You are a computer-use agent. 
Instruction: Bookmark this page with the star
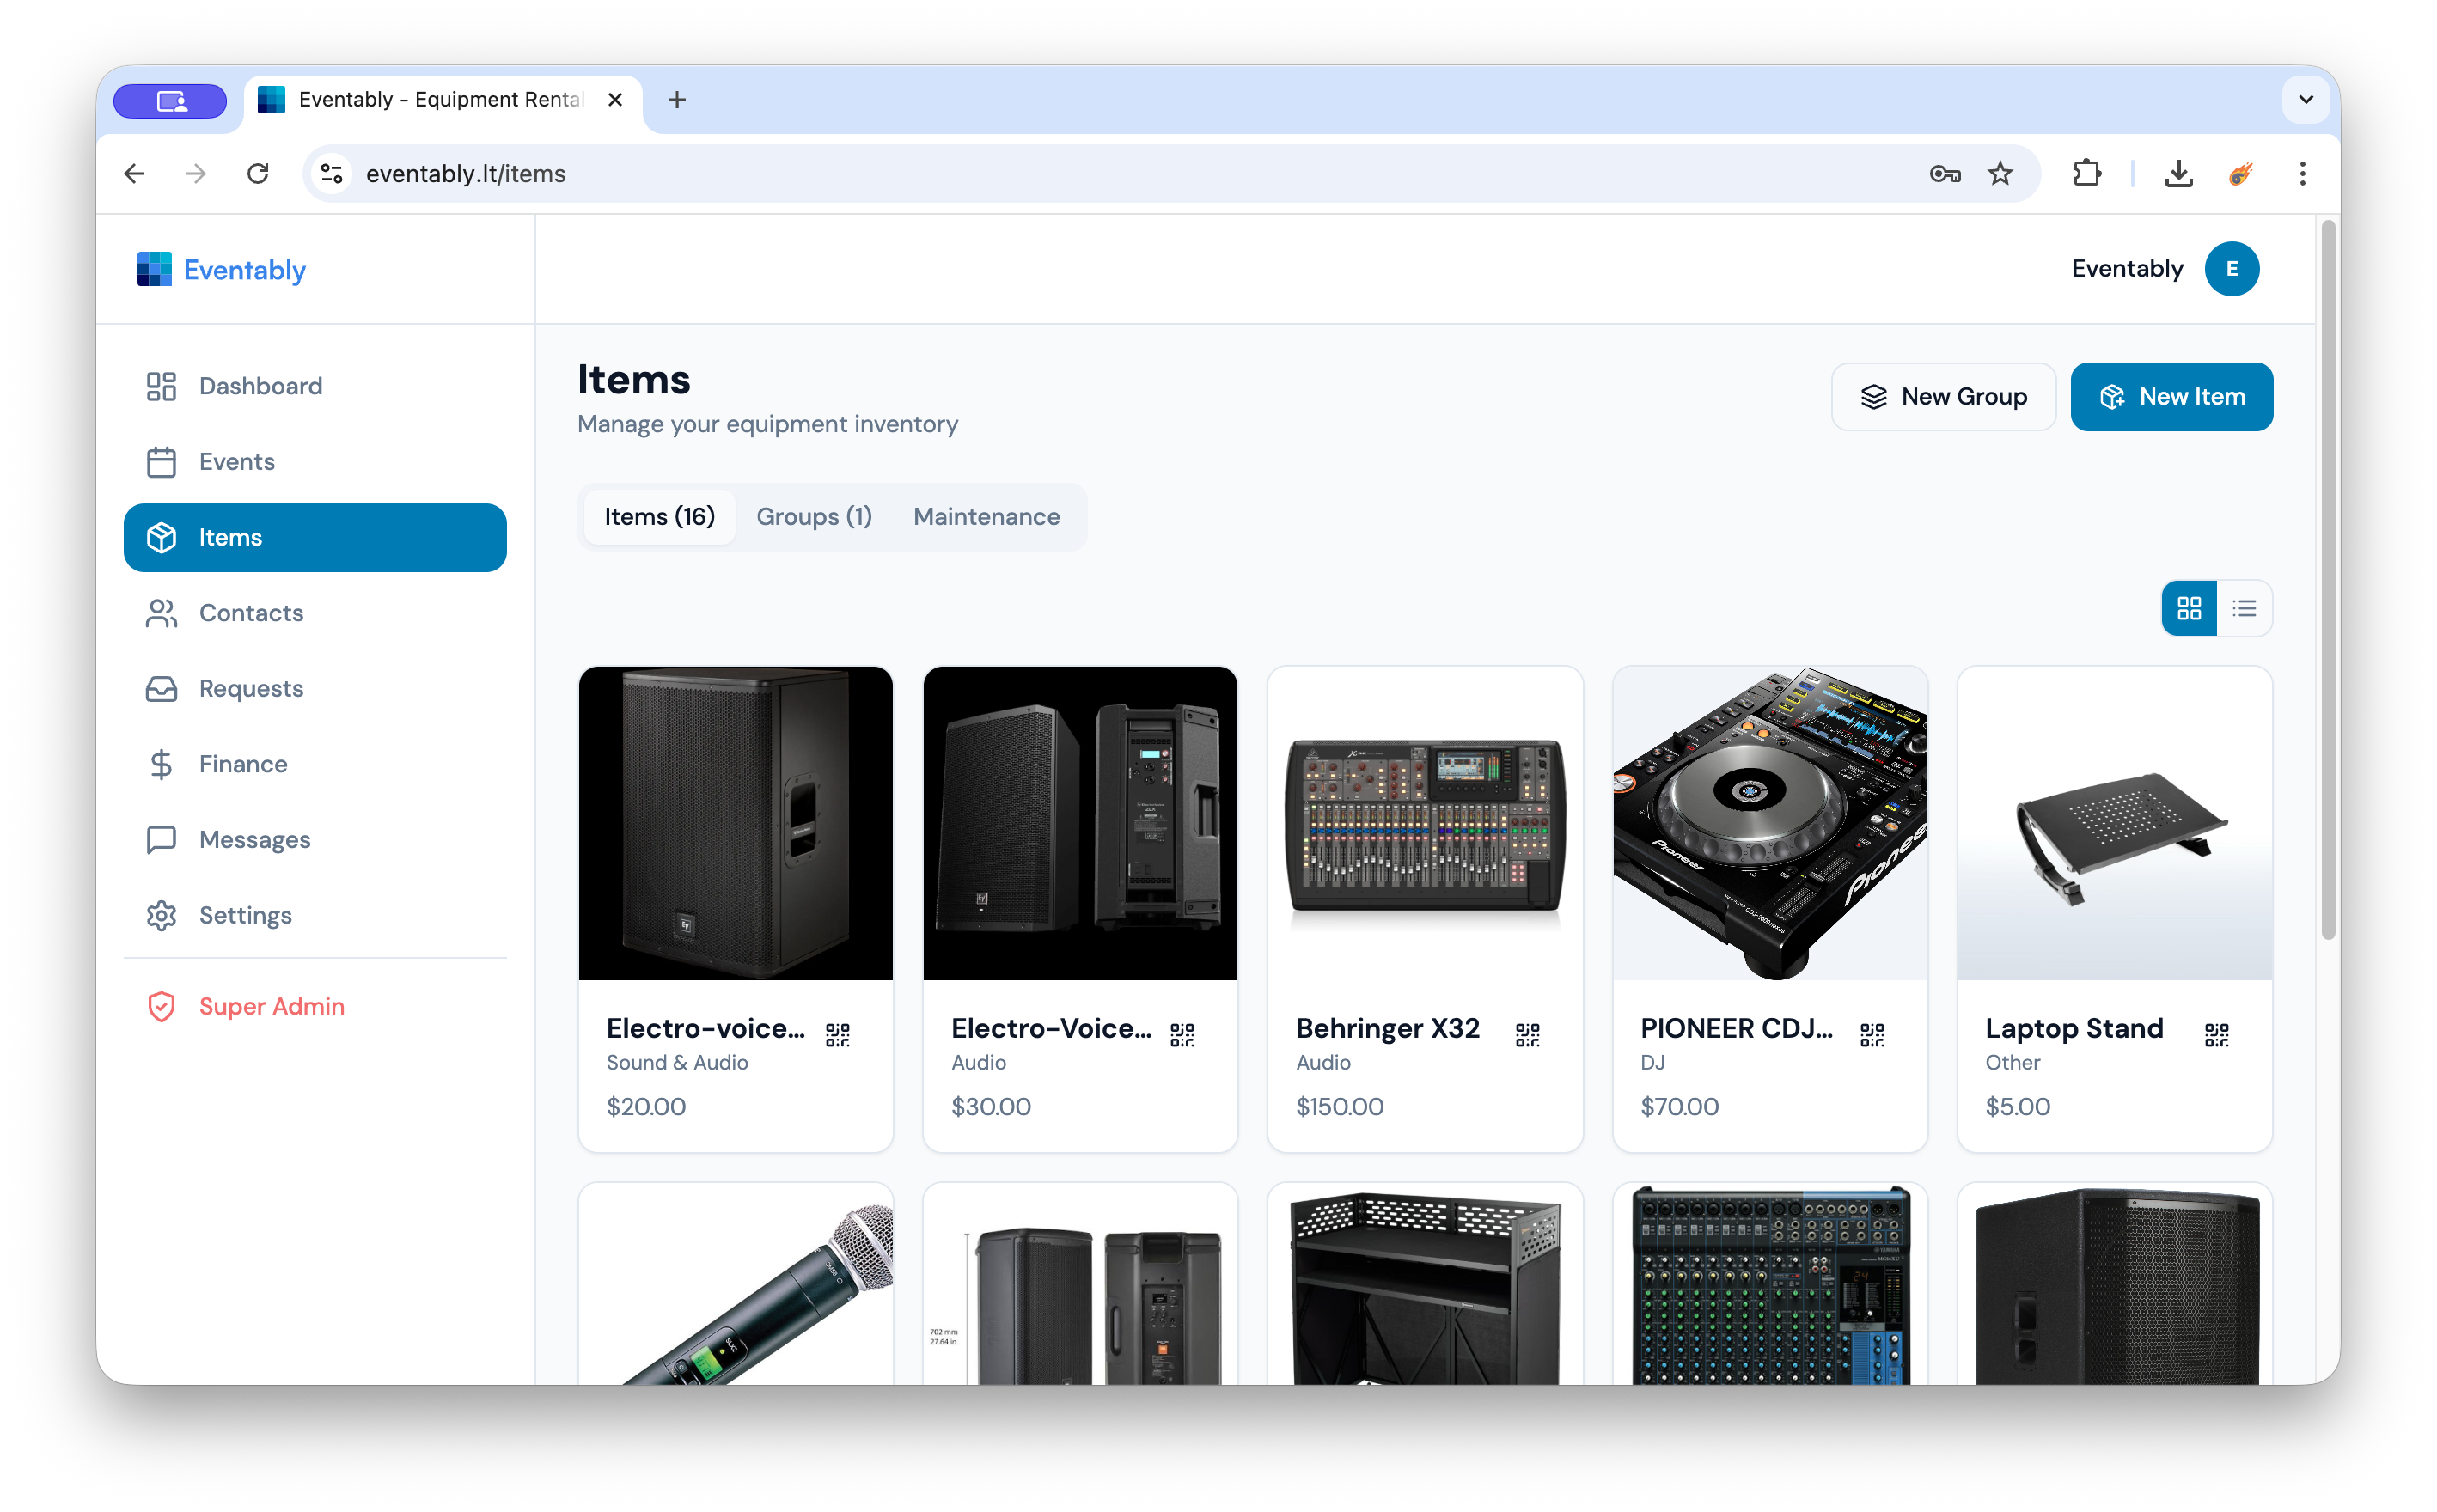click(1999, 174)
